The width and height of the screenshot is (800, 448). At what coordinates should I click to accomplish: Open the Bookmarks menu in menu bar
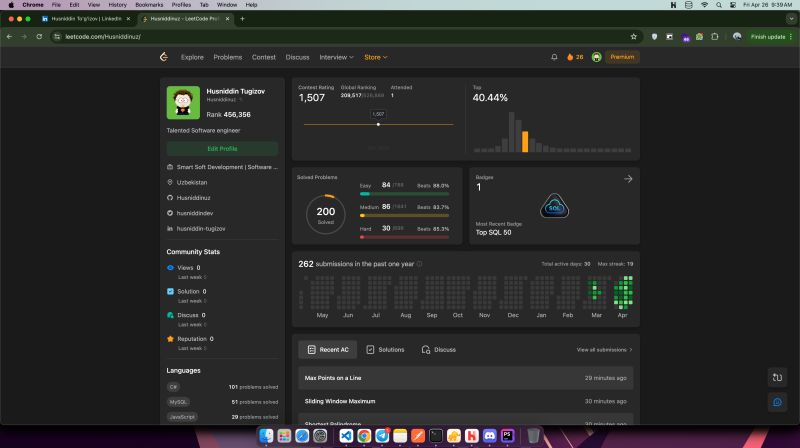click(149, 5)
